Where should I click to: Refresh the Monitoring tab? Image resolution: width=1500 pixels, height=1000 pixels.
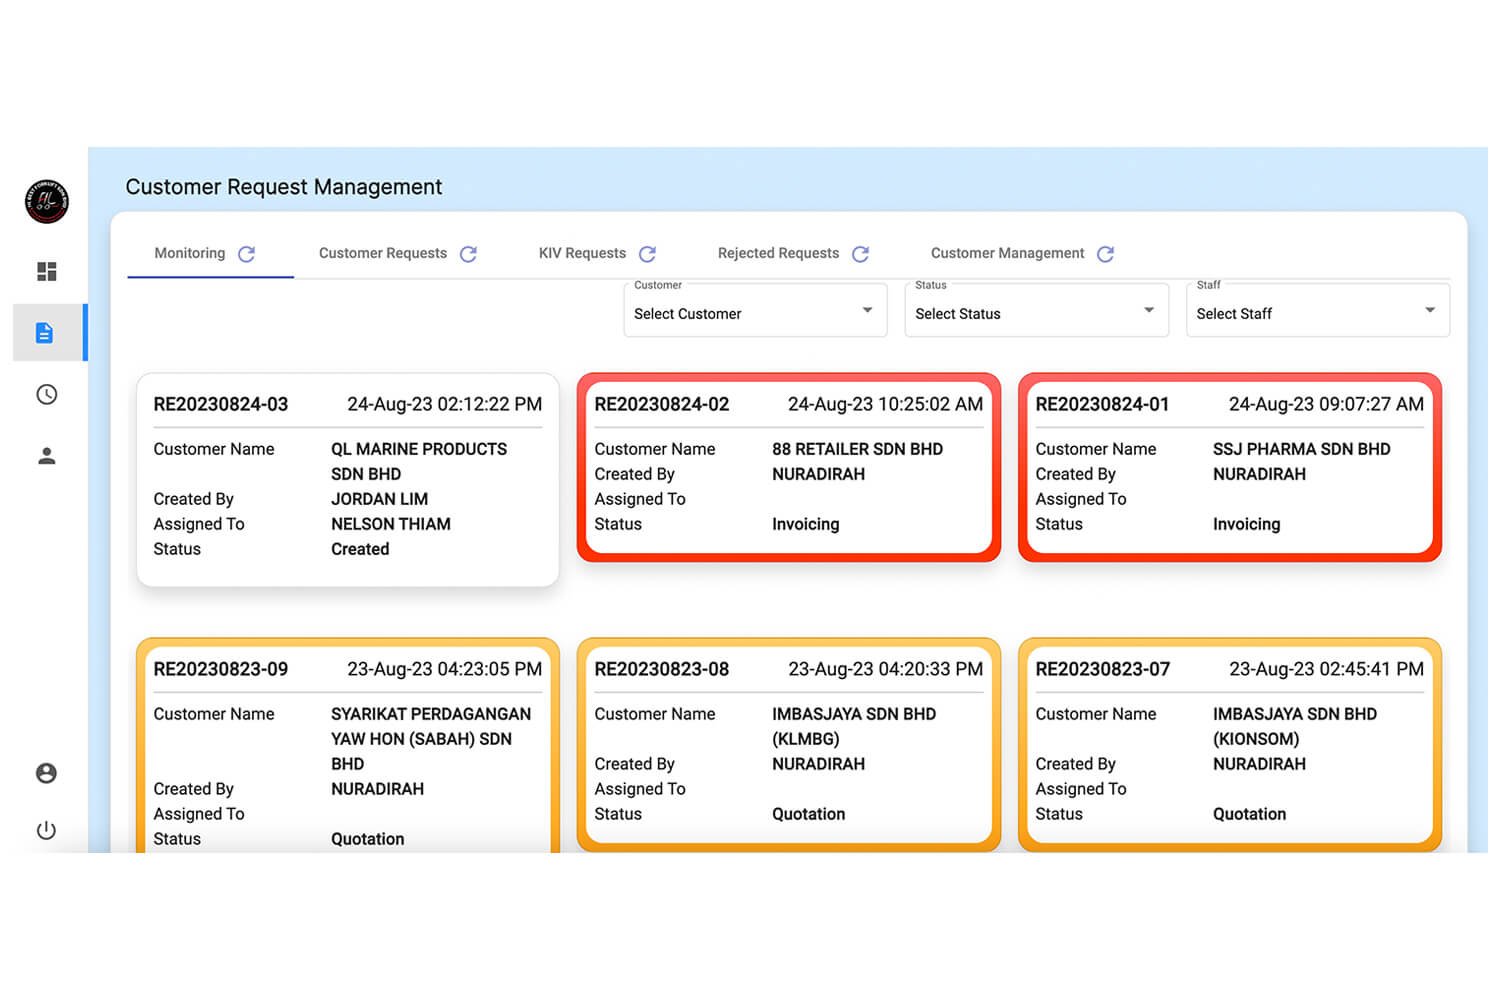tap(247, 254)
